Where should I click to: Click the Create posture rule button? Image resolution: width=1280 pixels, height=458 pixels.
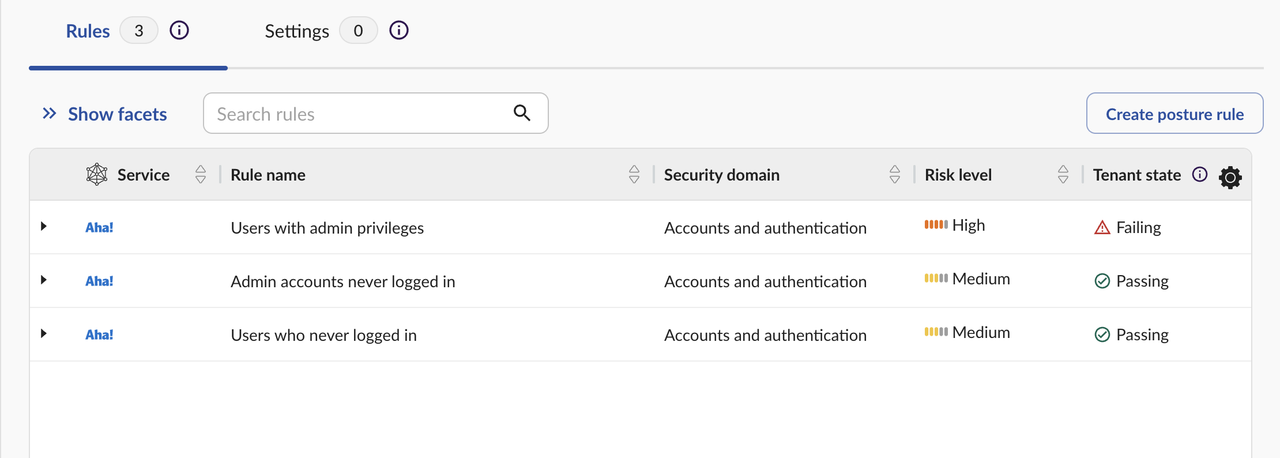click(x=1175, y=114)
